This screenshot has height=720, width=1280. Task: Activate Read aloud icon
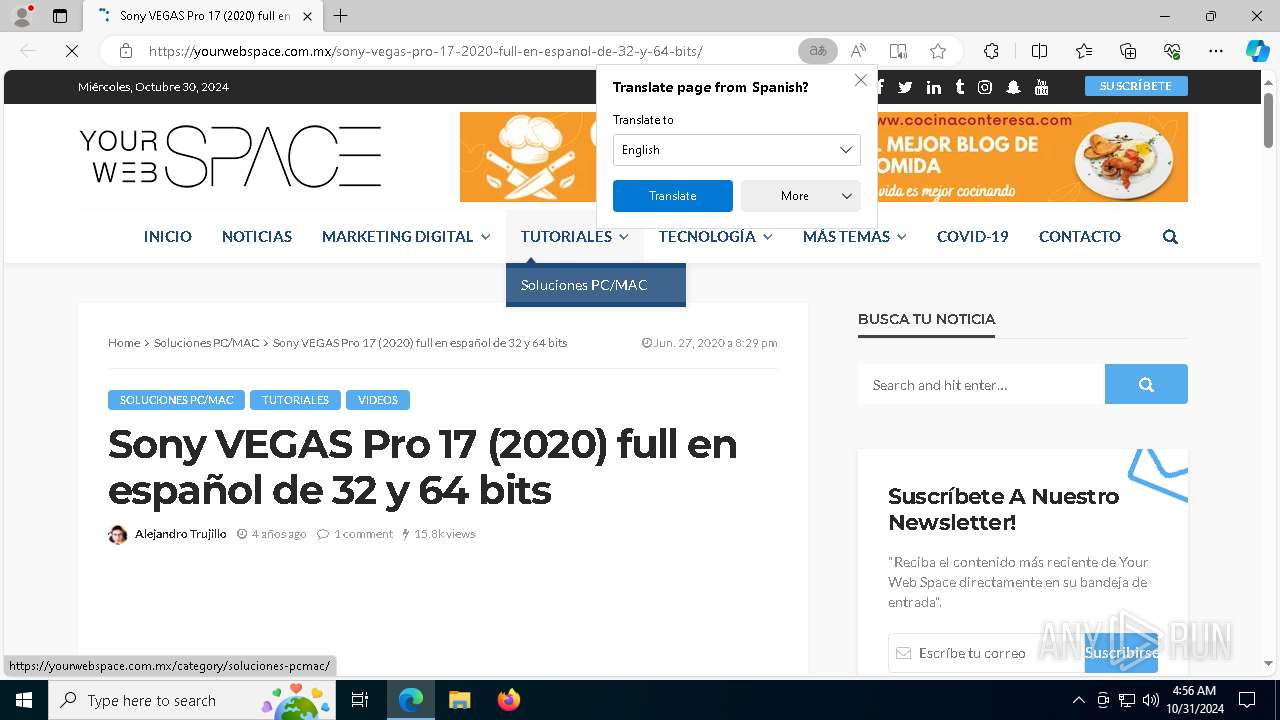[858, 51]
